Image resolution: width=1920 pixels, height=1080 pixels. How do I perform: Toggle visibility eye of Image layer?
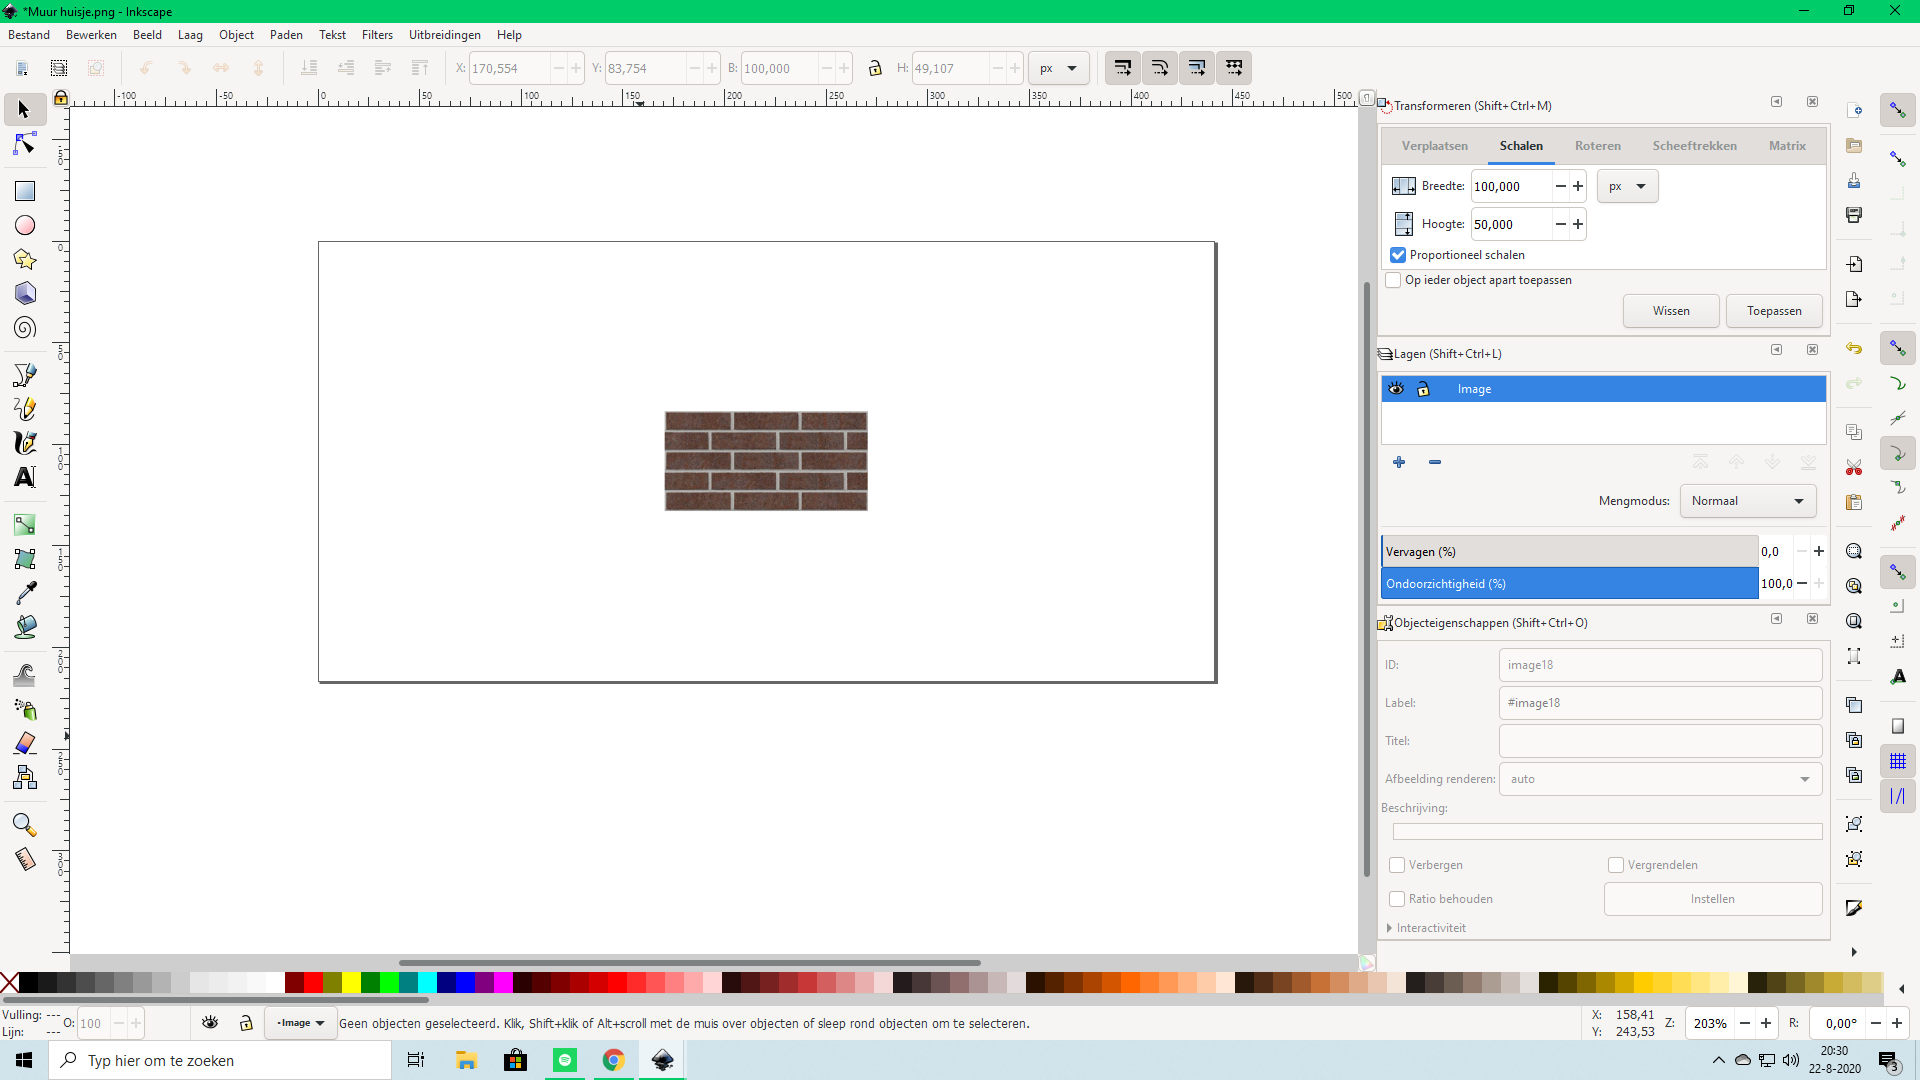(1396, 389)
